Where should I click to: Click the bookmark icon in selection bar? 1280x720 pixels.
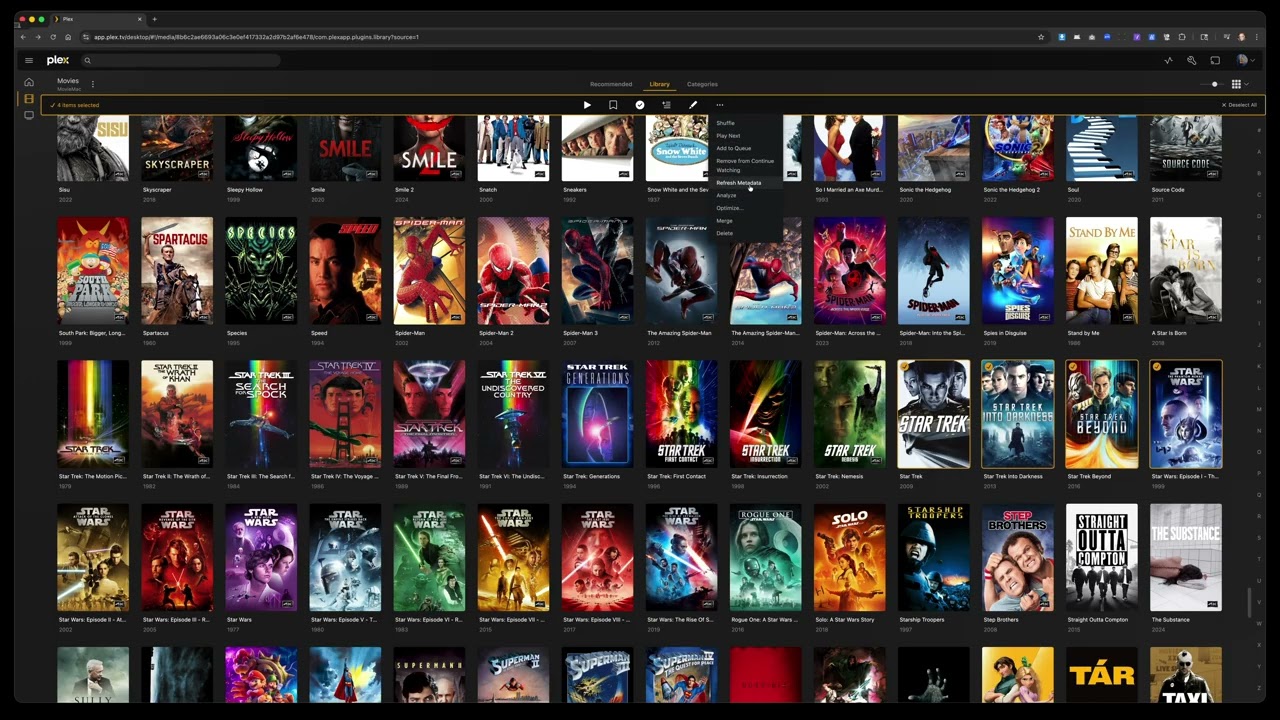613,105
